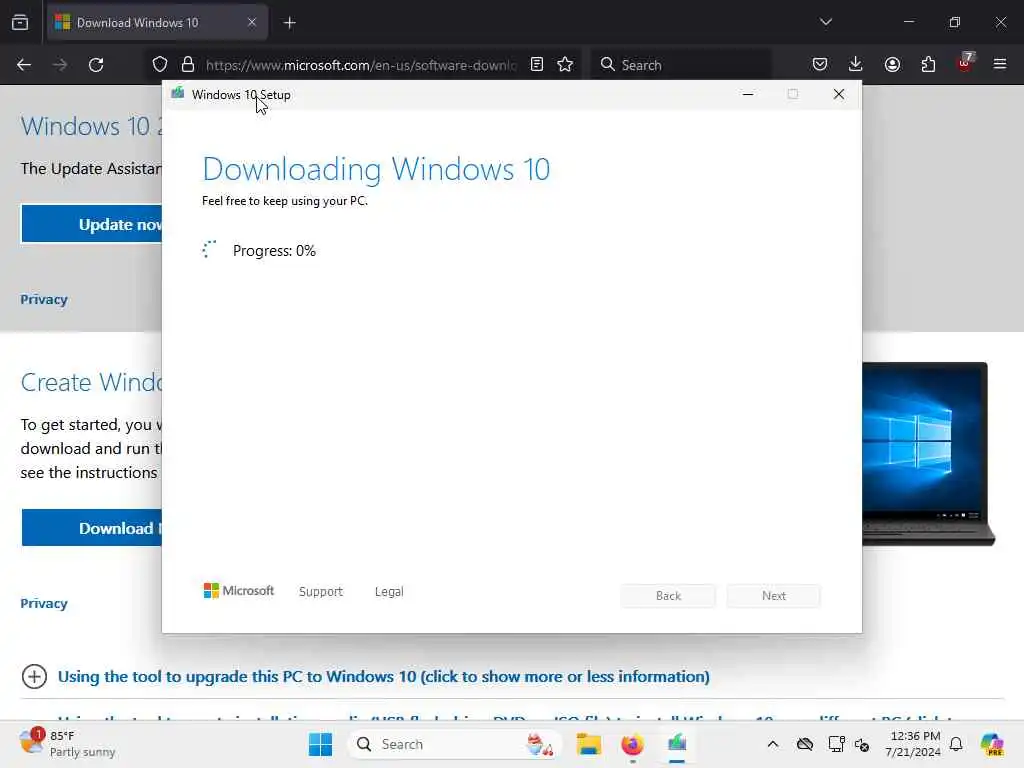Close the Download Windows 10 tab
Viewport: 1024px width, 768px height.
click(x=252, y=22)
